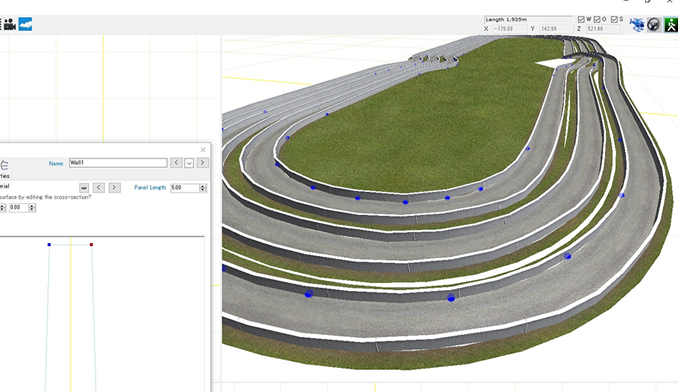Viewport: 678px width, 392px height.
Task: Click the material minus button
Action: tap(84, 188)
